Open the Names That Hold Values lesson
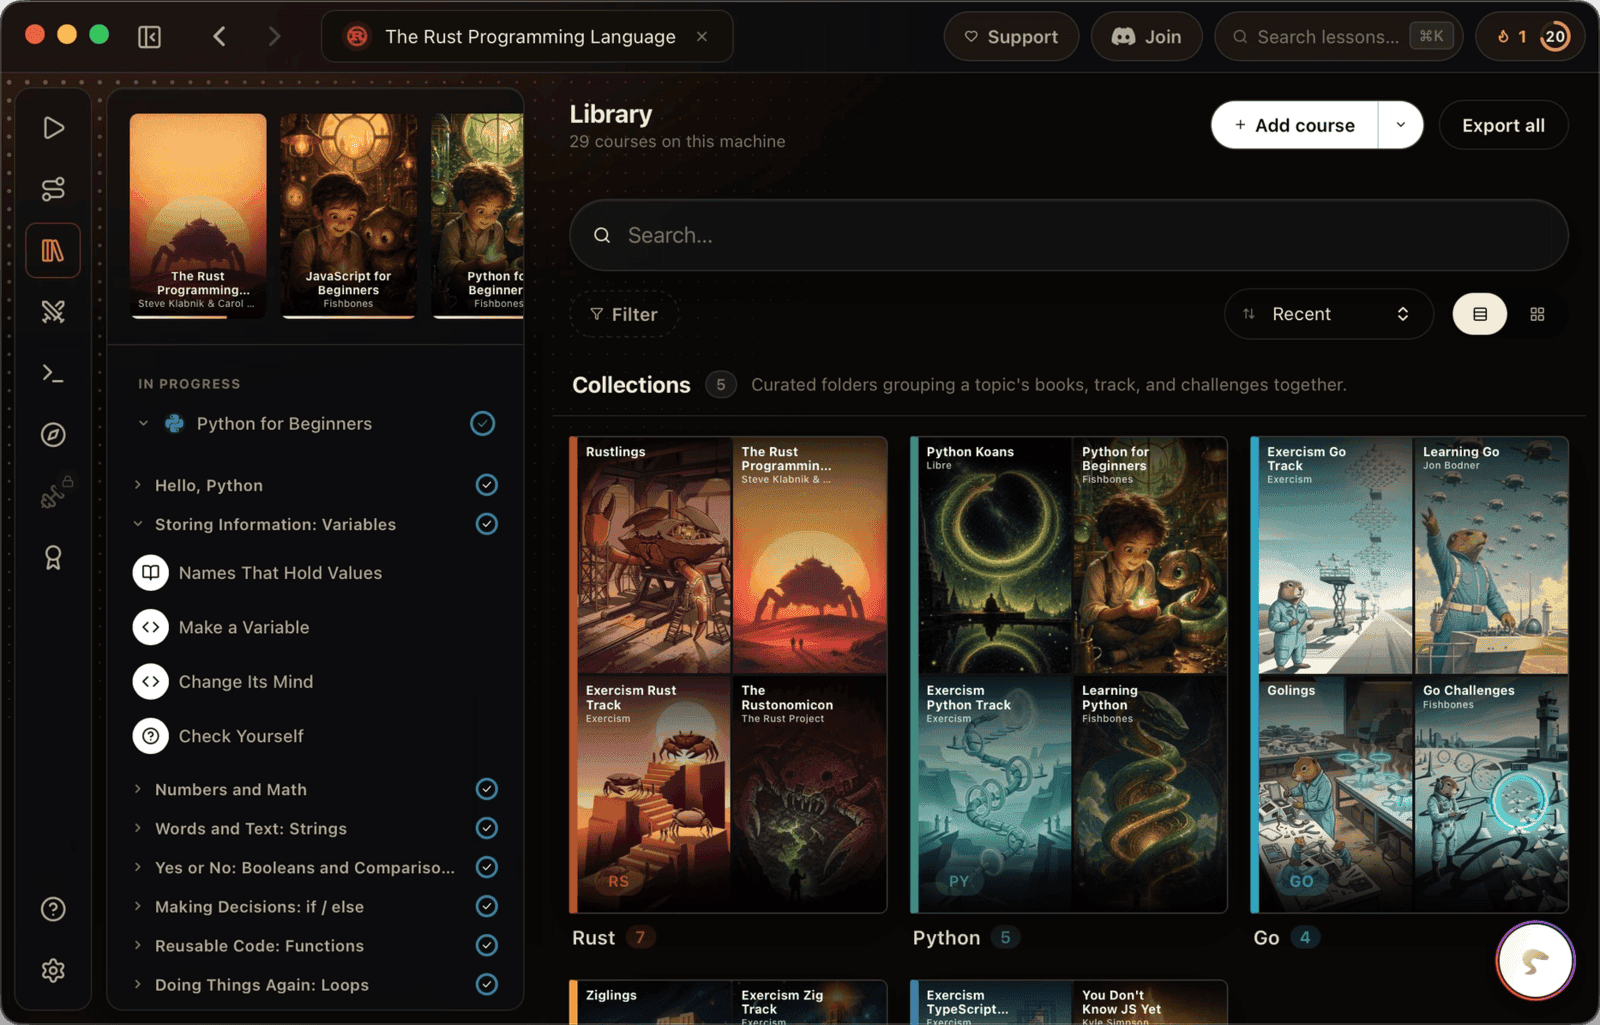 [315, 573]
